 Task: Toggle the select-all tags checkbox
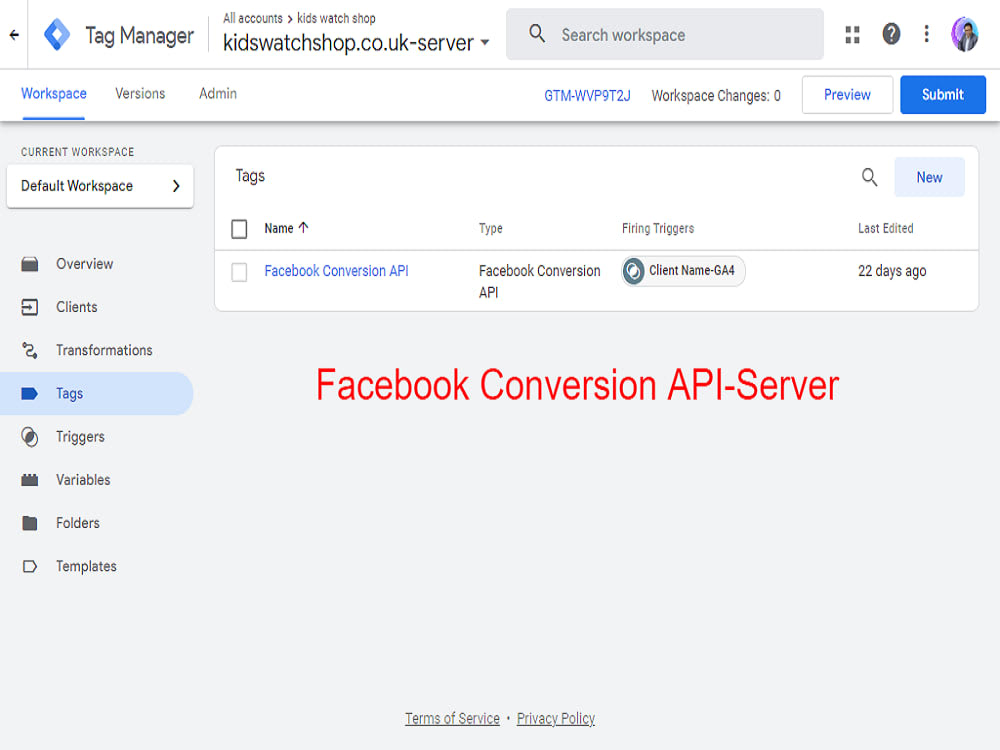tap(239, 229)
